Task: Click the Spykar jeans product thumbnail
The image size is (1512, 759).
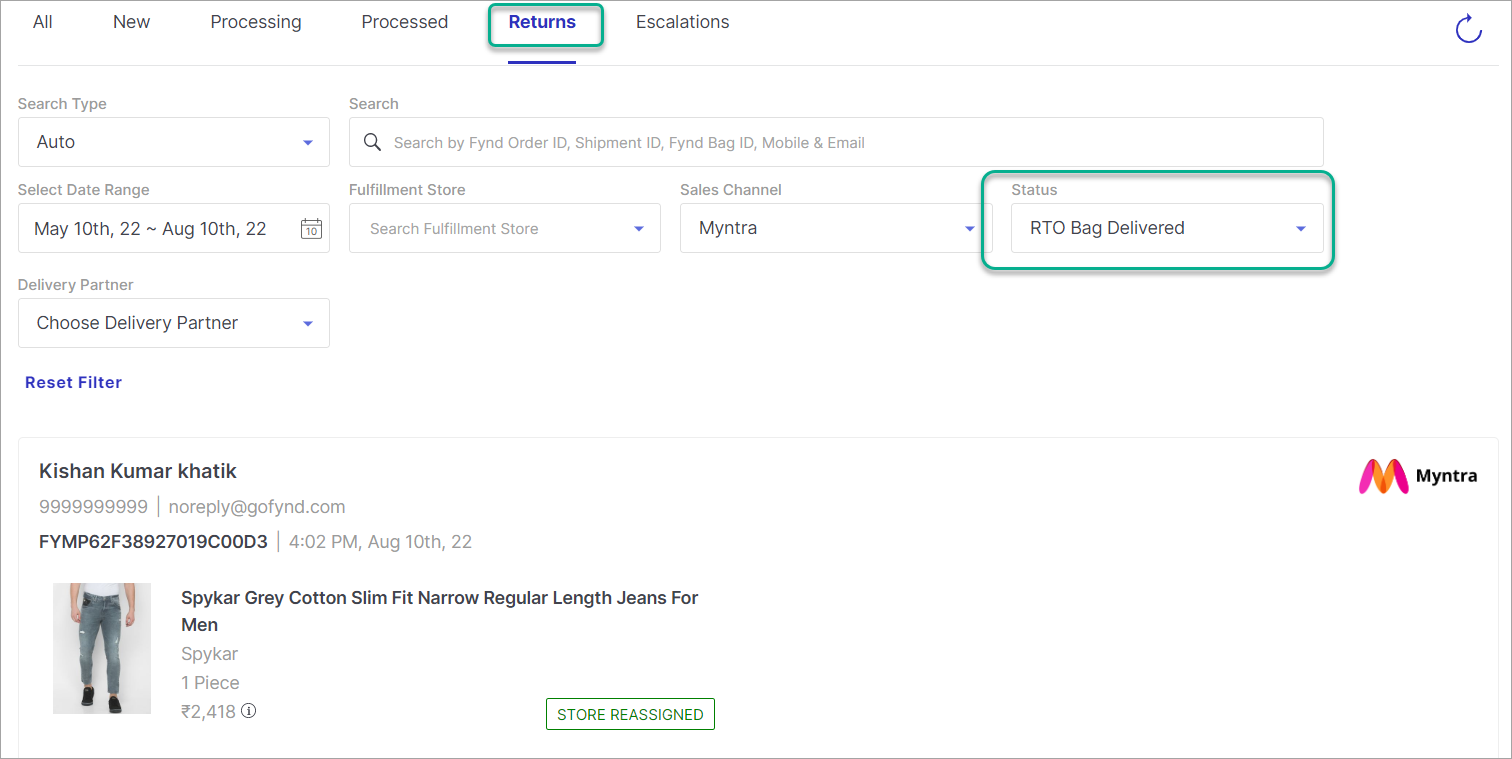Action: [101, 648]
